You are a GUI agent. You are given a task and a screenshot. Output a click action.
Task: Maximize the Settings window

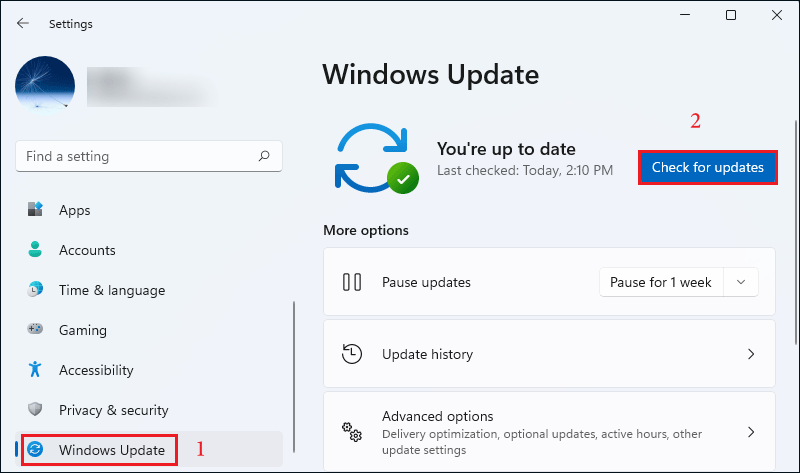click(x=731, y=15)
